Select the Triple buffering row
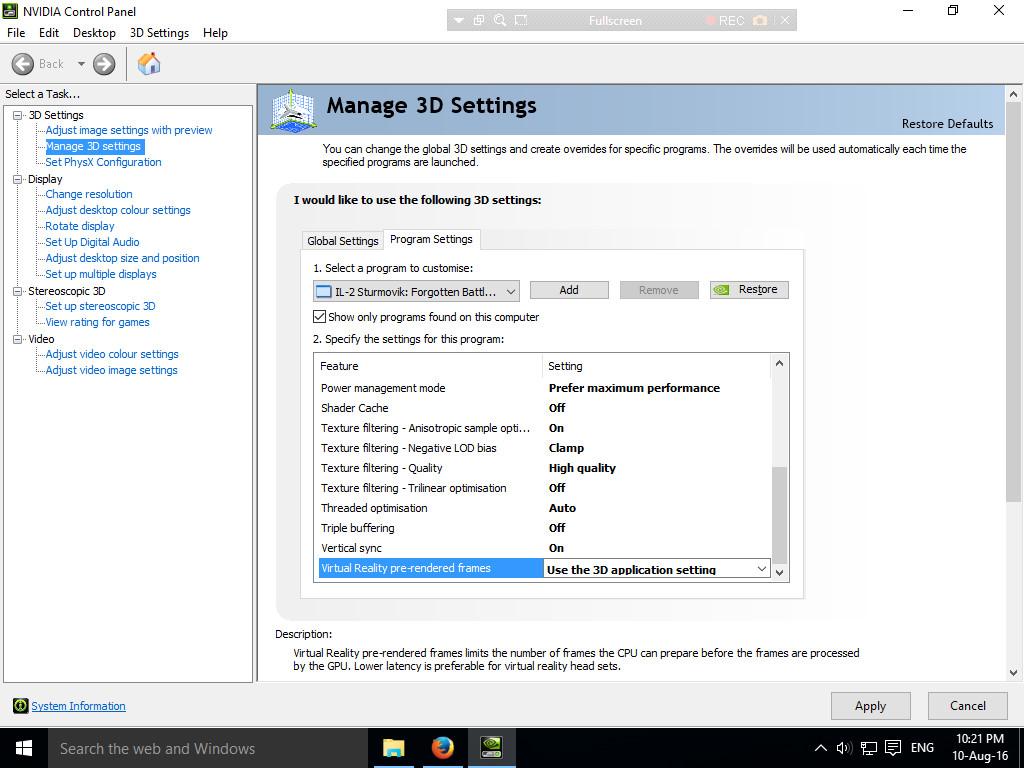1024x768 pixels. pyautogui.click(x=543, y=528)
